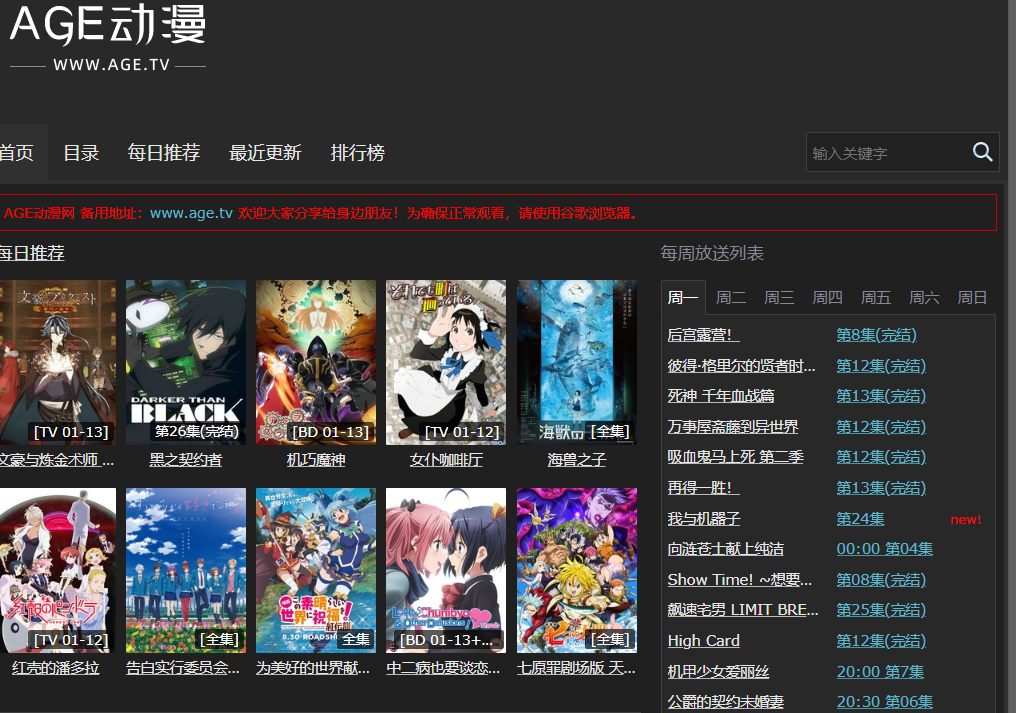Open the 目录 menu item
Viewport: 1016px width, 713px height.
point(81,152)
